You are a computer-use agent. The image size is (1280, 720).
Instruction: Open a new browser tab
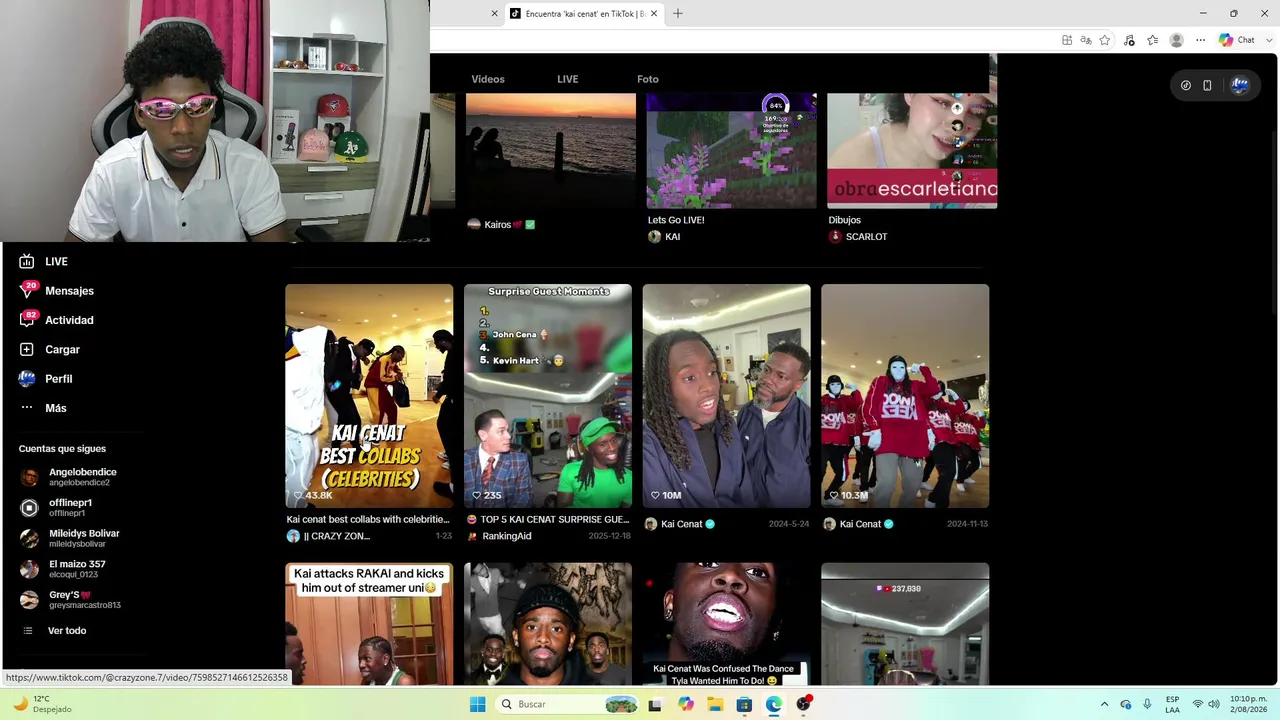pos(678,14)
